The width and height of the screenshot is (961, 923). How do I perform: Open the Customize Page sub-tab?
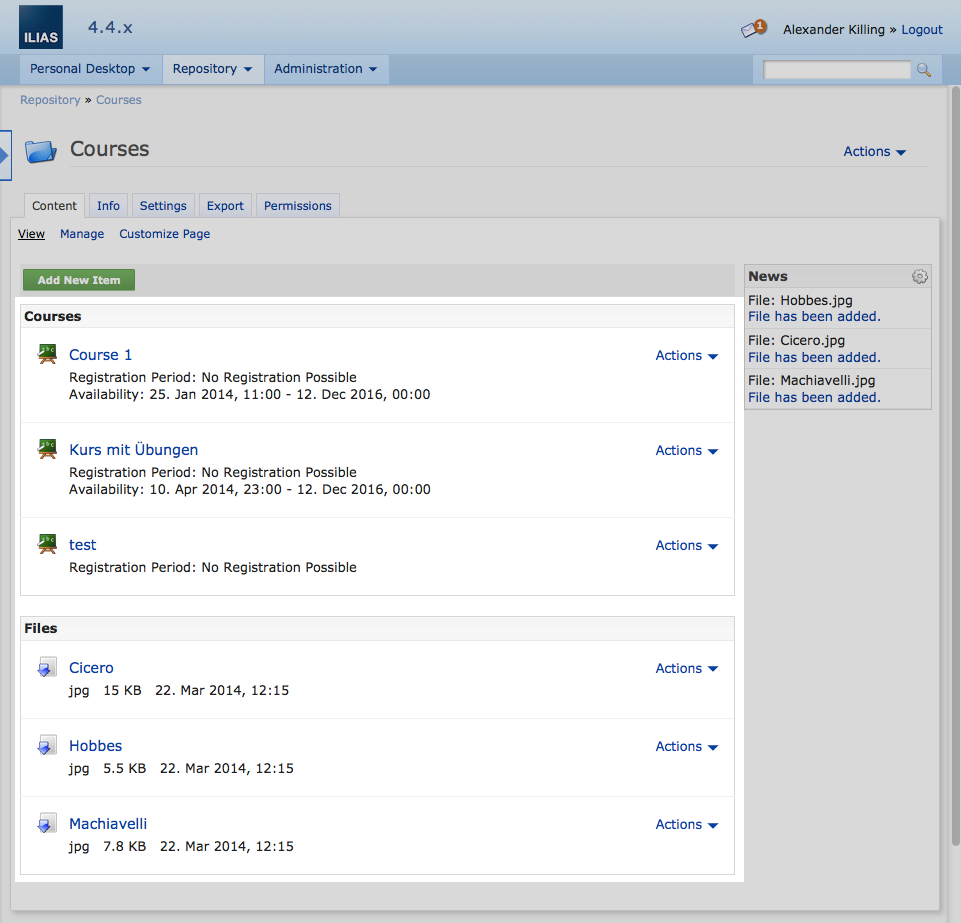pyautogui.click(x=164, y=234)
